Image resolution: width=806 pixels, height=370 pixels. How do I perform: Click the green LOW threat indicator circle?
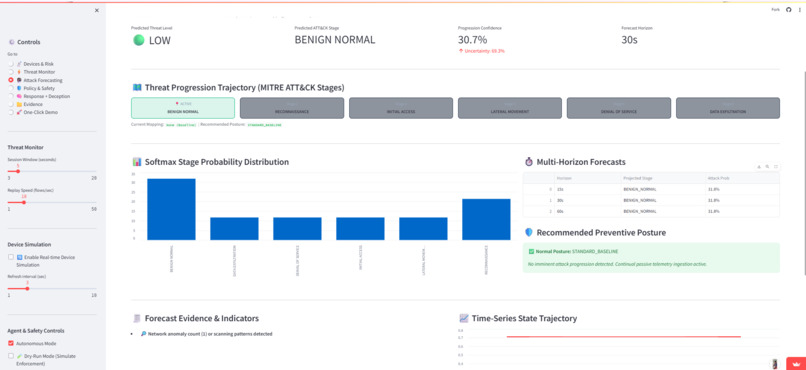138,40
